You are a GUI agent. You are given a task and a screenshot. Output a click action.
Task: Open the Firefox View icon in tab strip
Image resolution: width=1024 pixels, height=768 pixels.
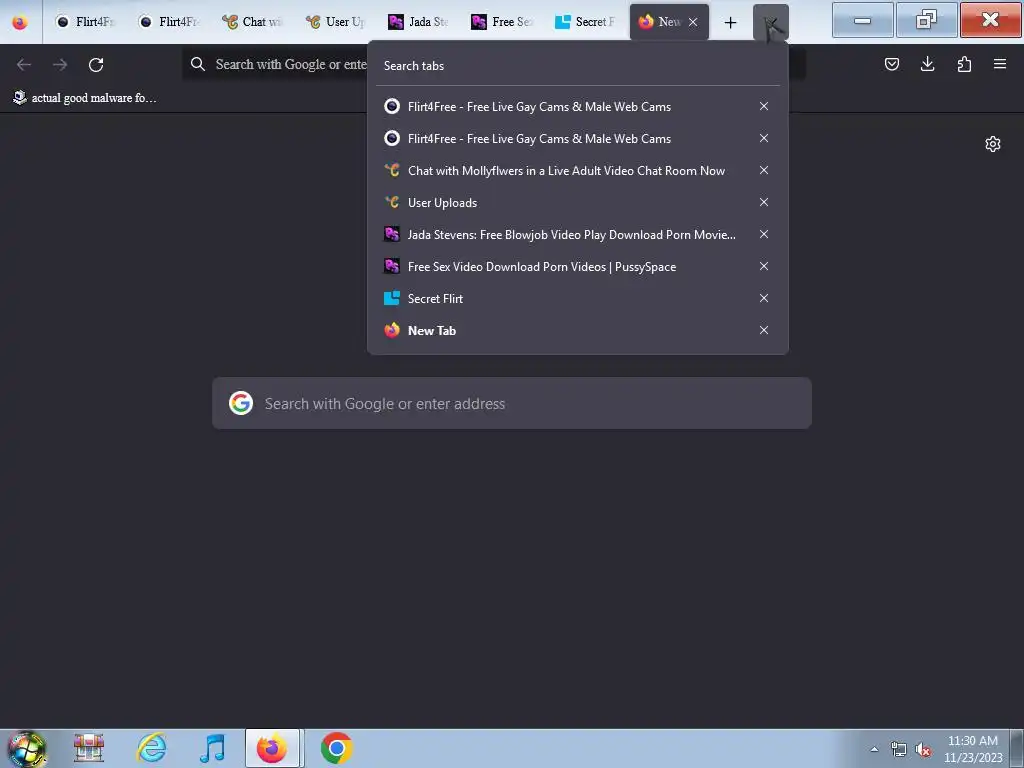point(20,22)
